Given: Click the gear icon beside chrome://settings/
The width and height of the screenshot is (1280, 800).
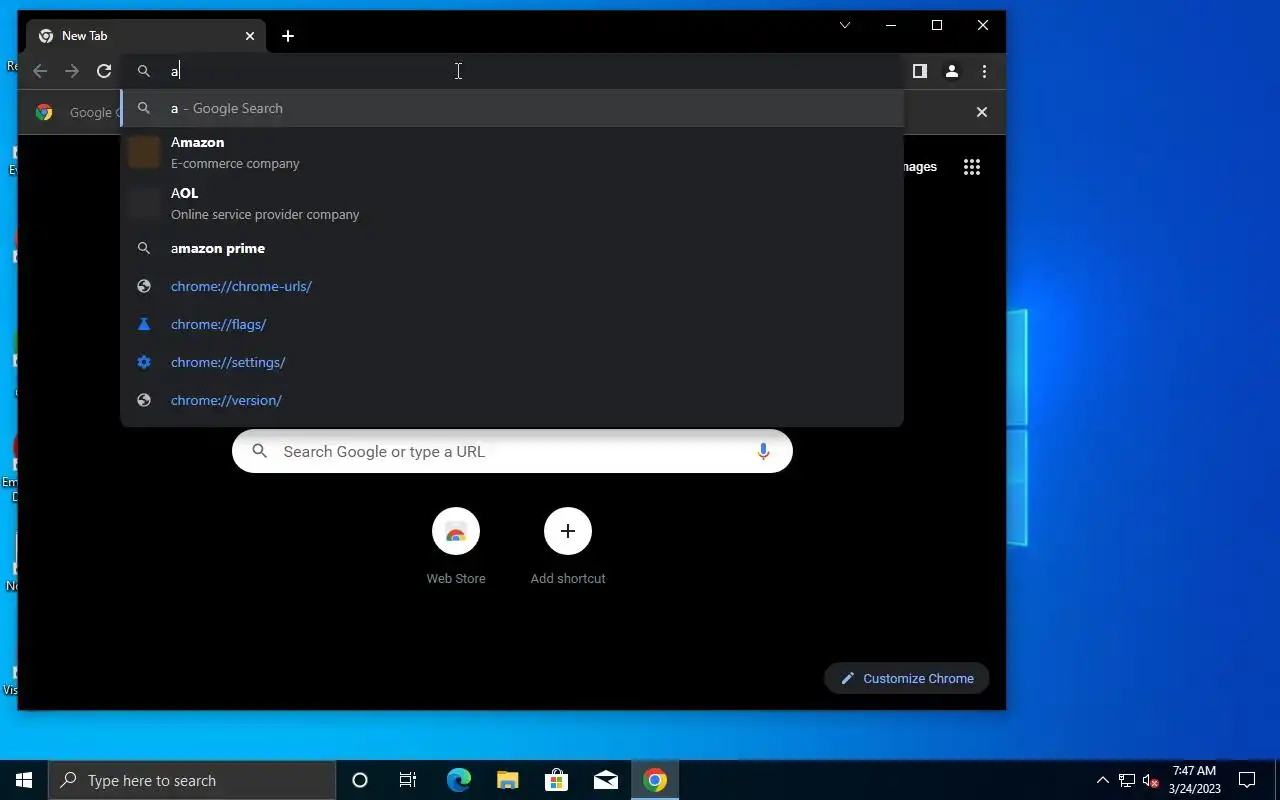Looking at the screenshot, I should click(x=144, y=362).
